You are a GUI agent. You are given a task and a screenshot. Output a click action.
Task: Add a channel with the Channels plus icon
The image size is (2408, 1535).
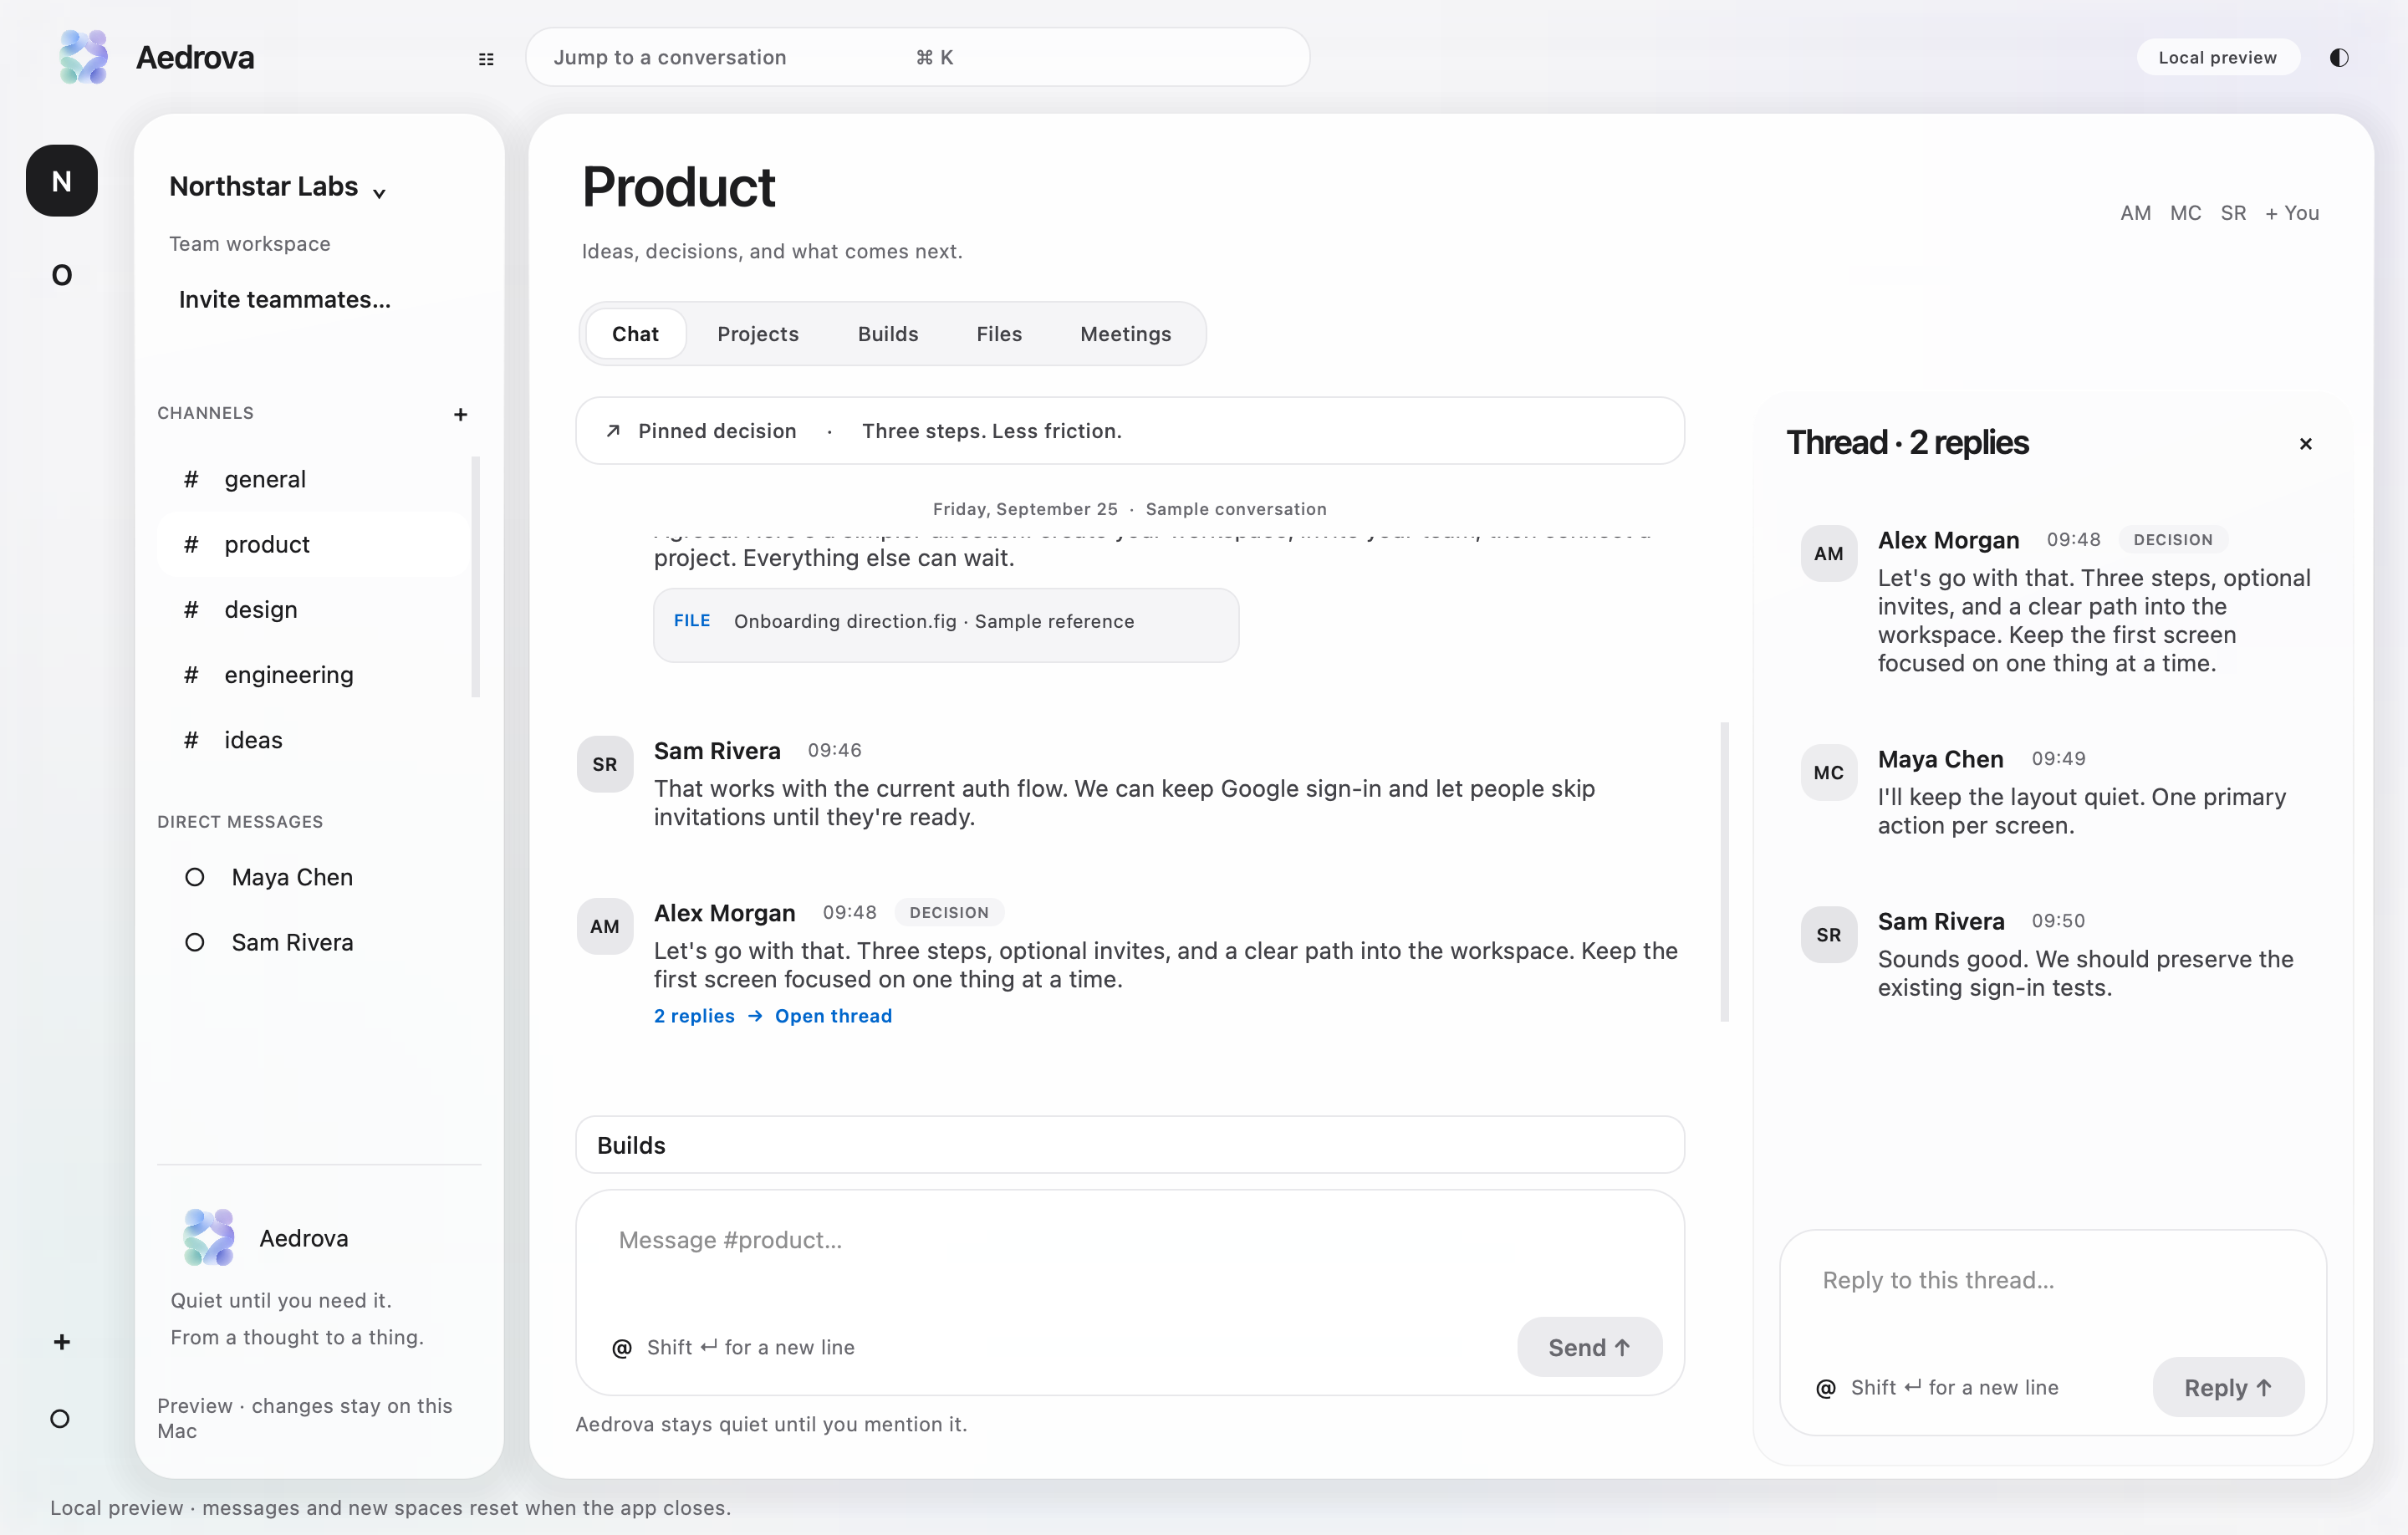[460, 414]
